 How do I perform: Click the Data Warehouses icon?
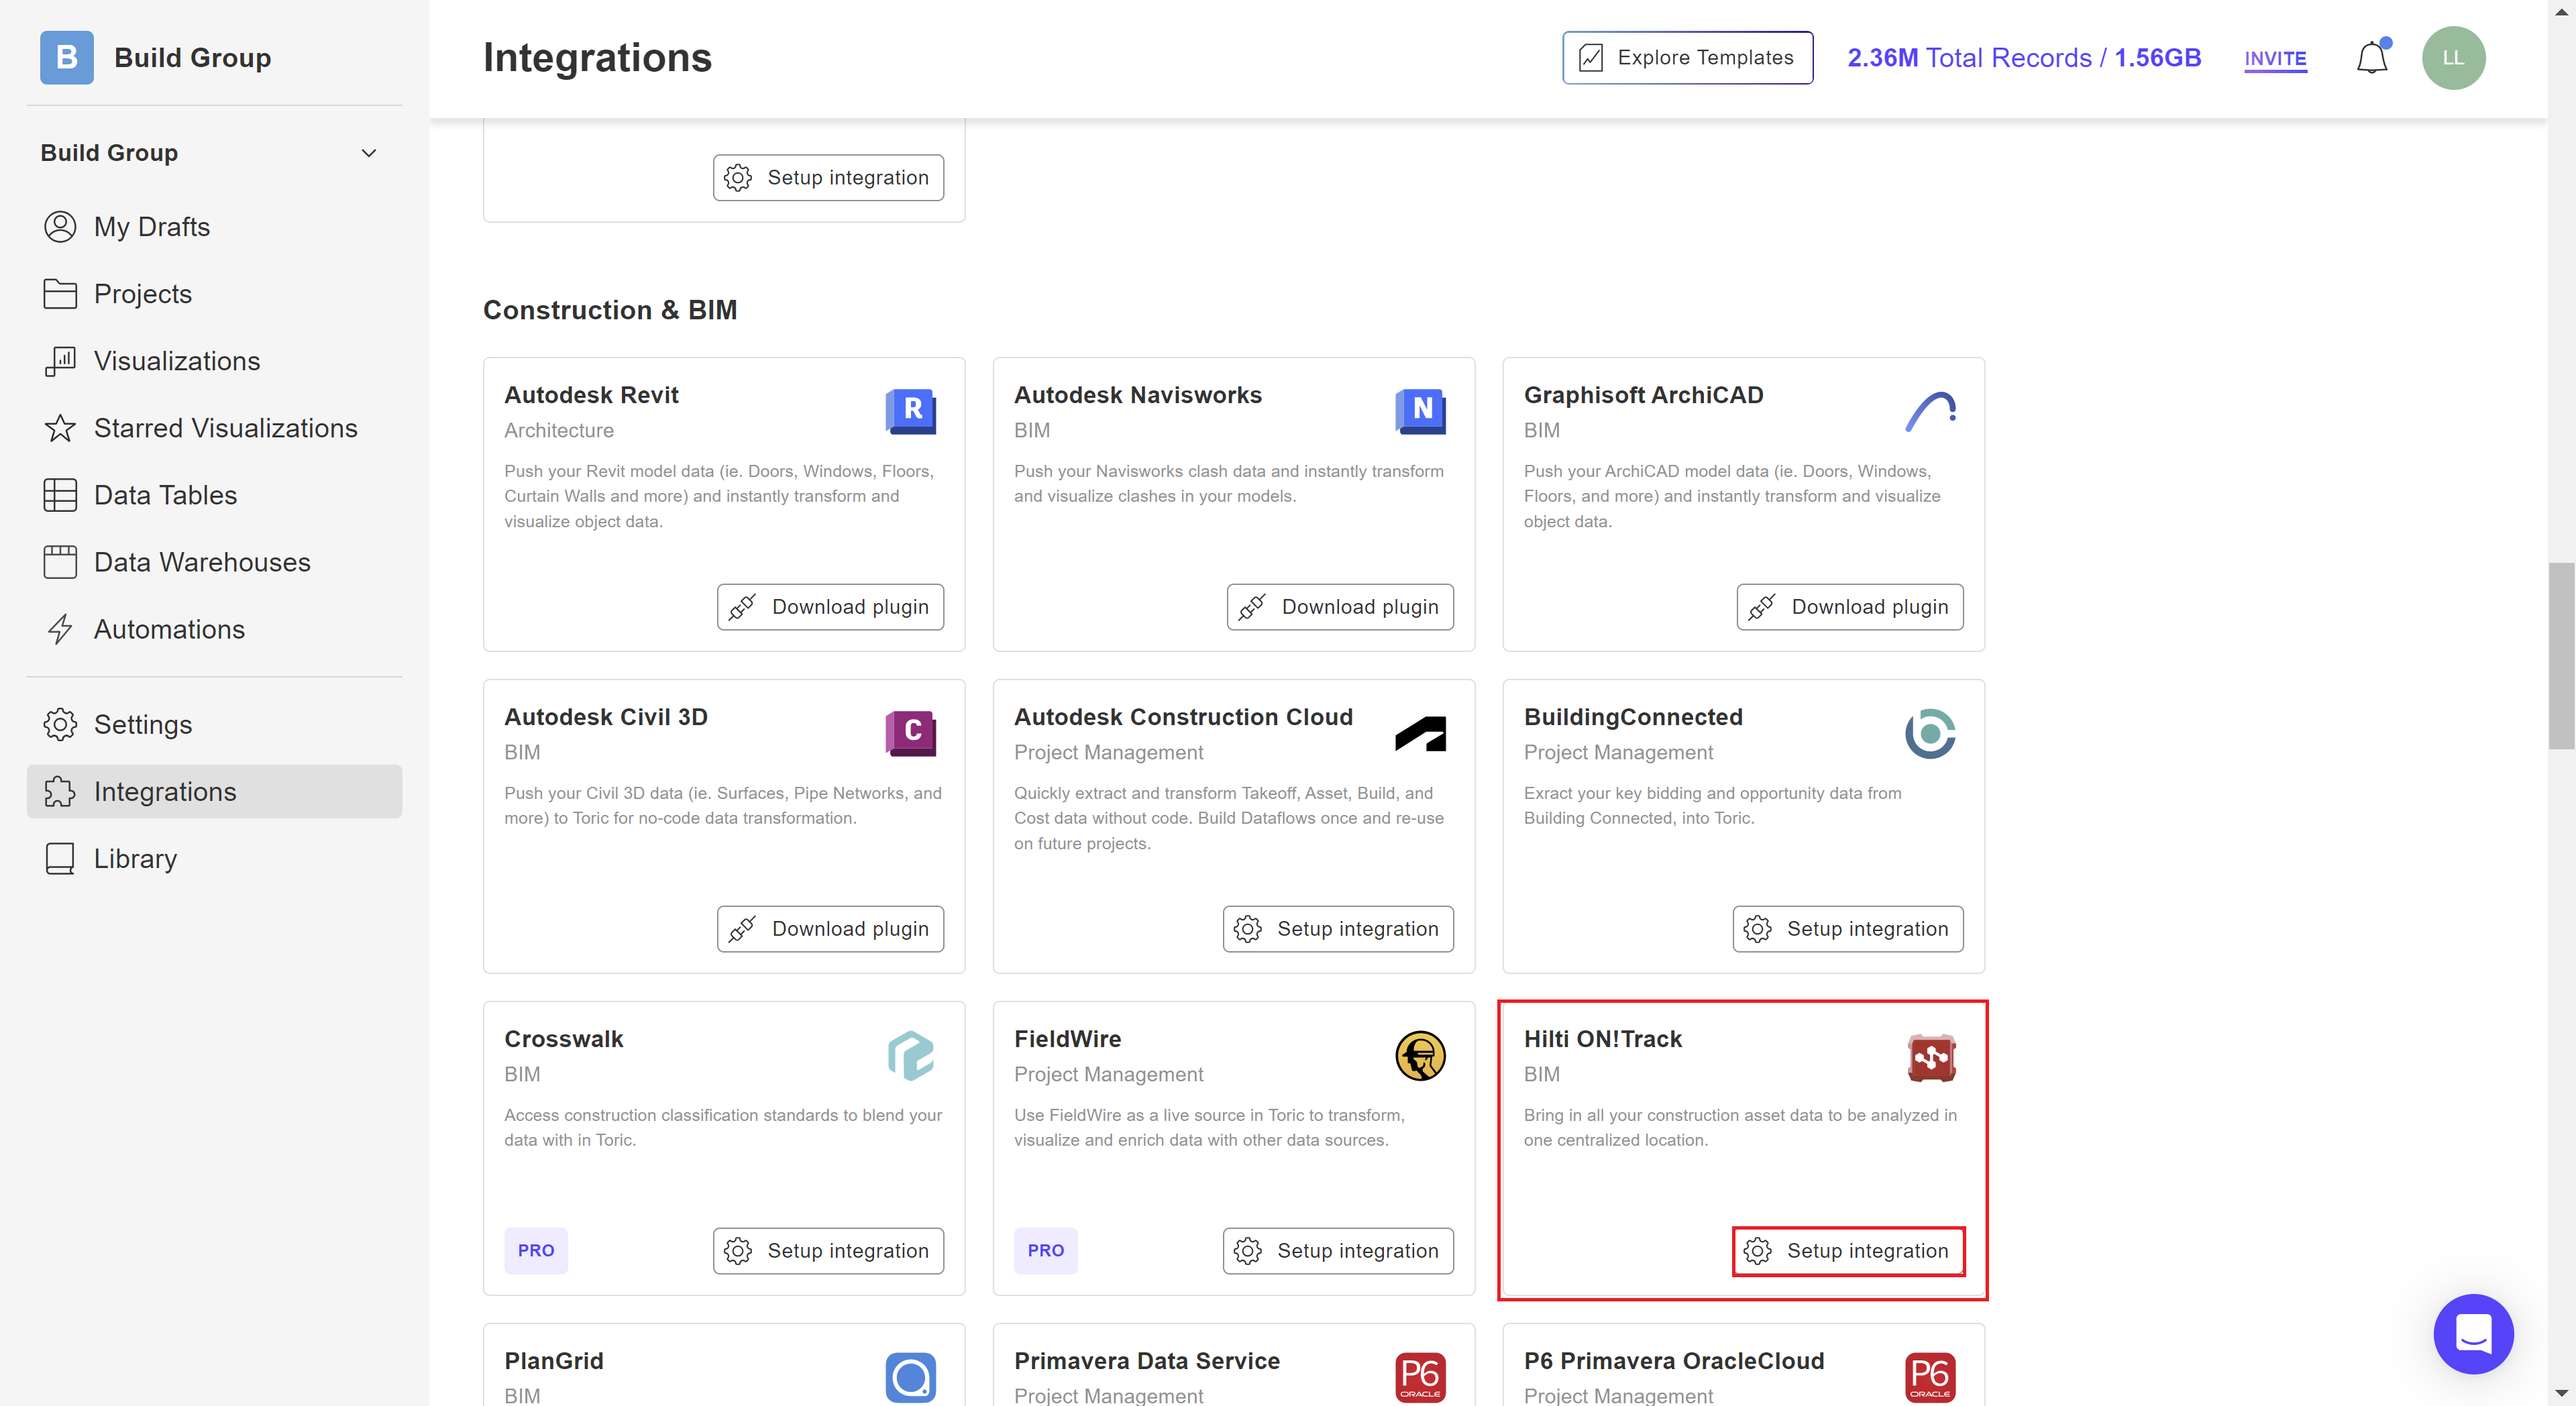click(60, 562)
